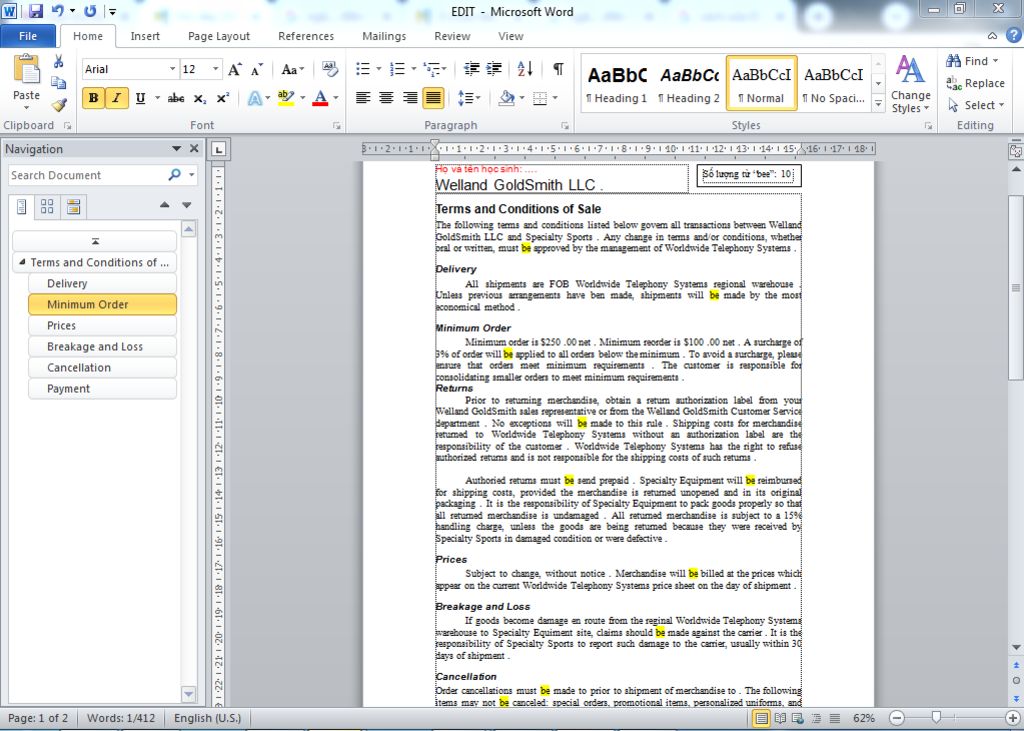Click the Cut scissors icon

pyautogui.click(x=58, y=62)
